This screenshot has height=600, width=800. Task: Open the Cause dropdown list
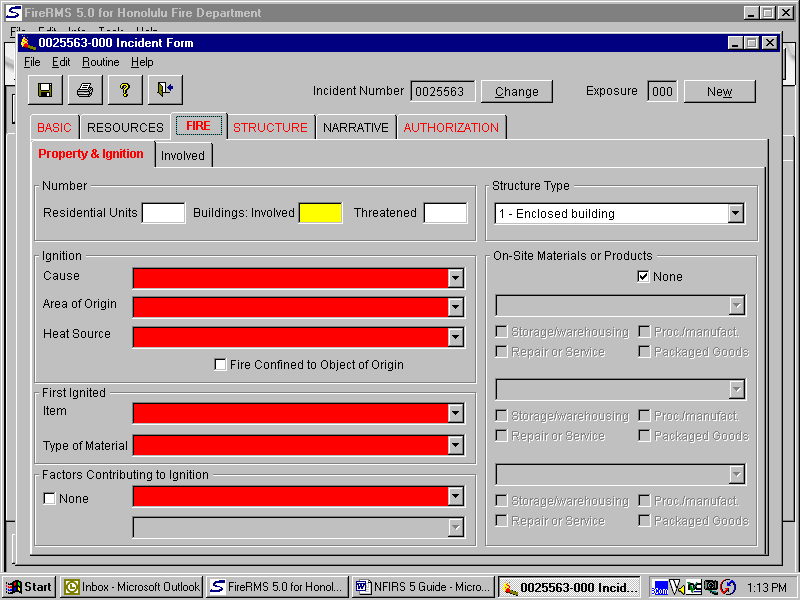[455, 278]
